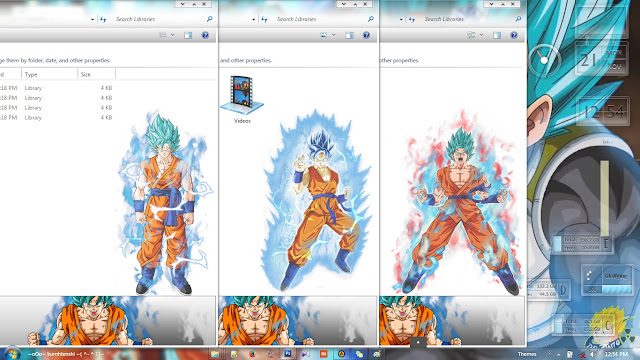This screenshot has height=360, width=640.
Task: Click the Themes label on taskbar
Action: (x=527, y=354)
